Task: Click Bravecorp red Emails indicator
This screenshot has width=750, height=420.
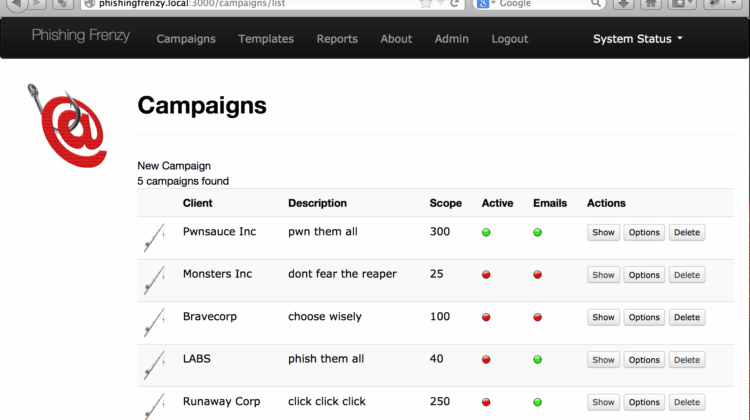Action: [538, 317]
